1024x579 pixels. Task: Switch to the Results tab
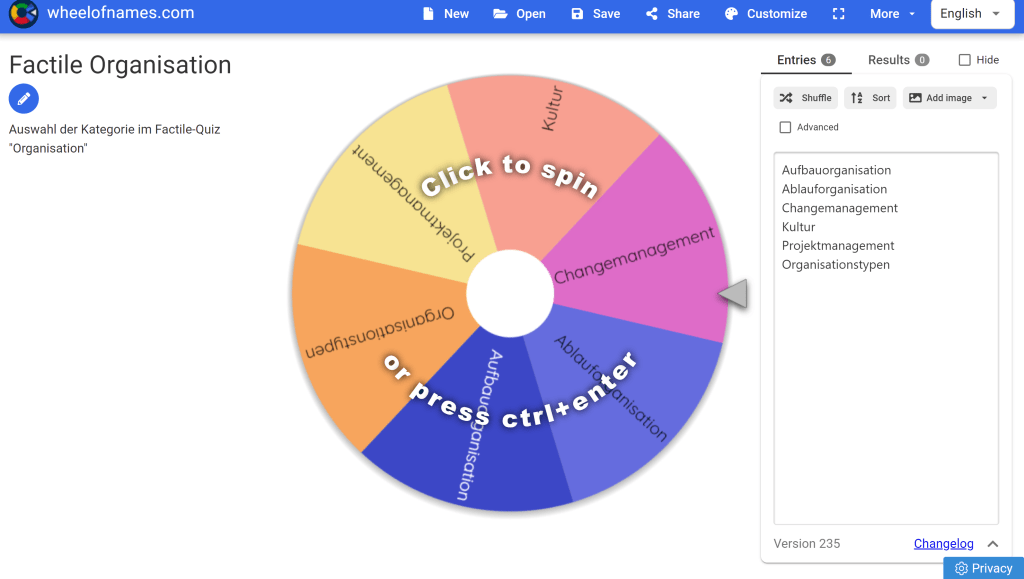click(x=897, y=60)
